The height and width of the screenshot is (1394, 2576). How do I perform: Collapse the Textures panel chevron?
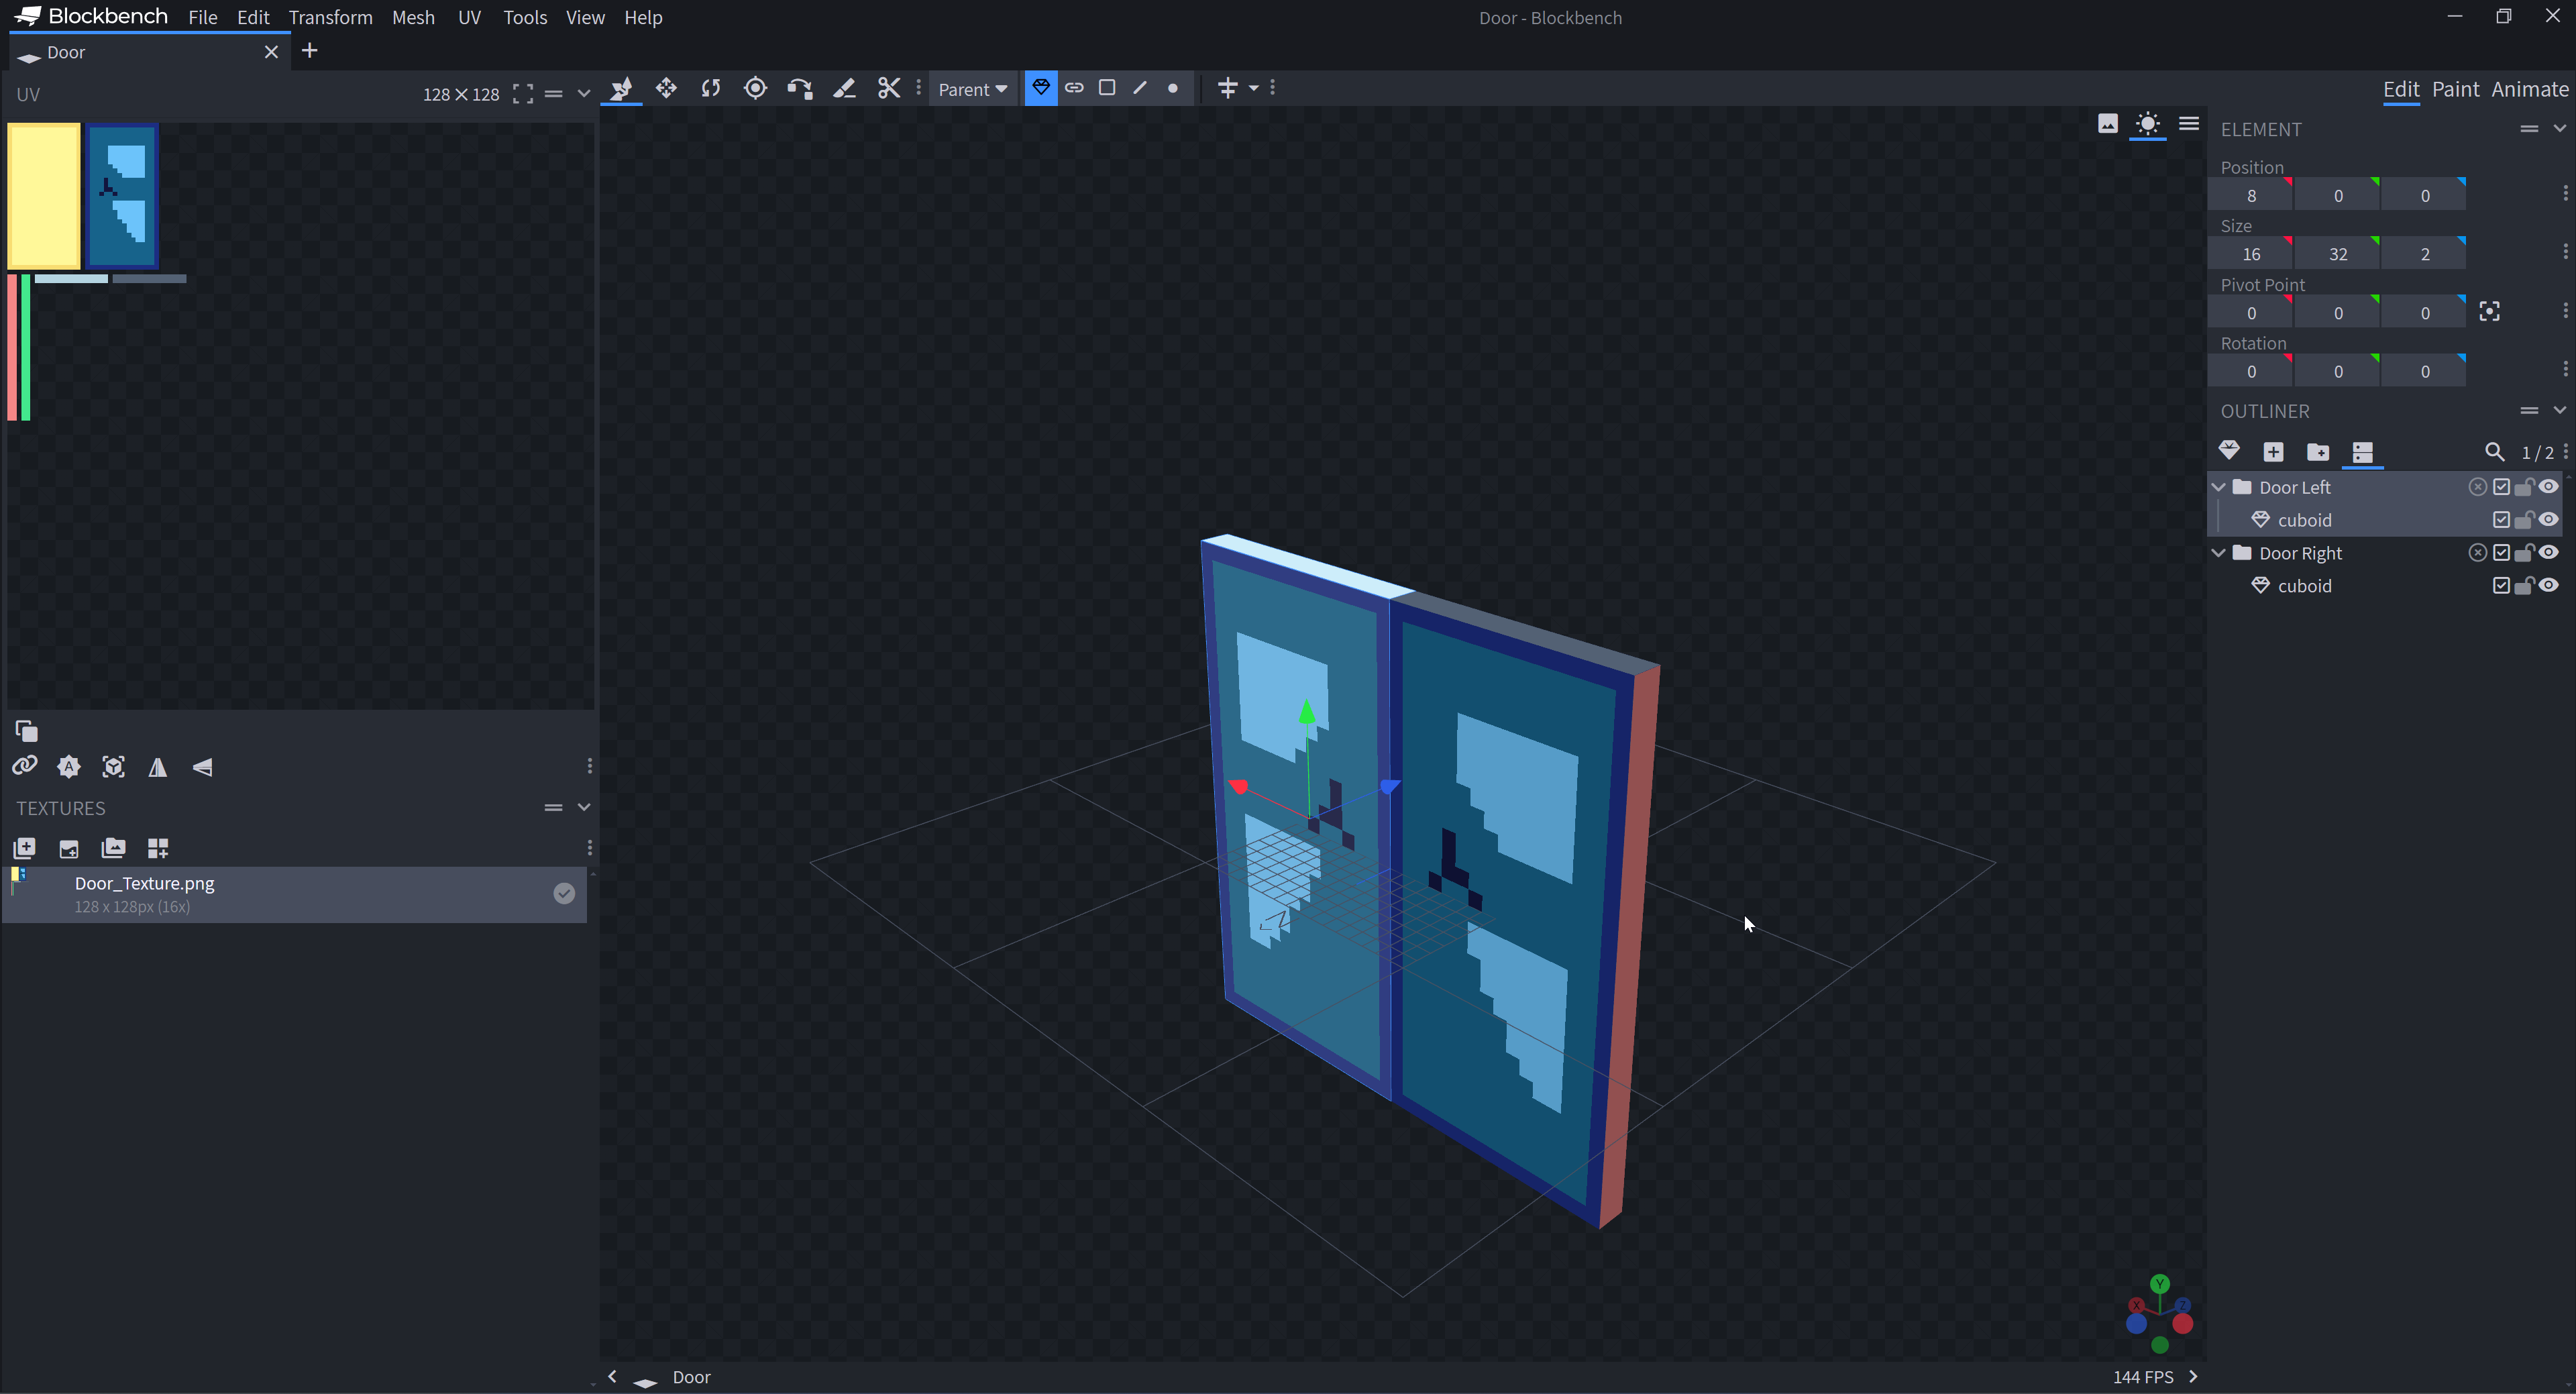[x=584, y=807]
